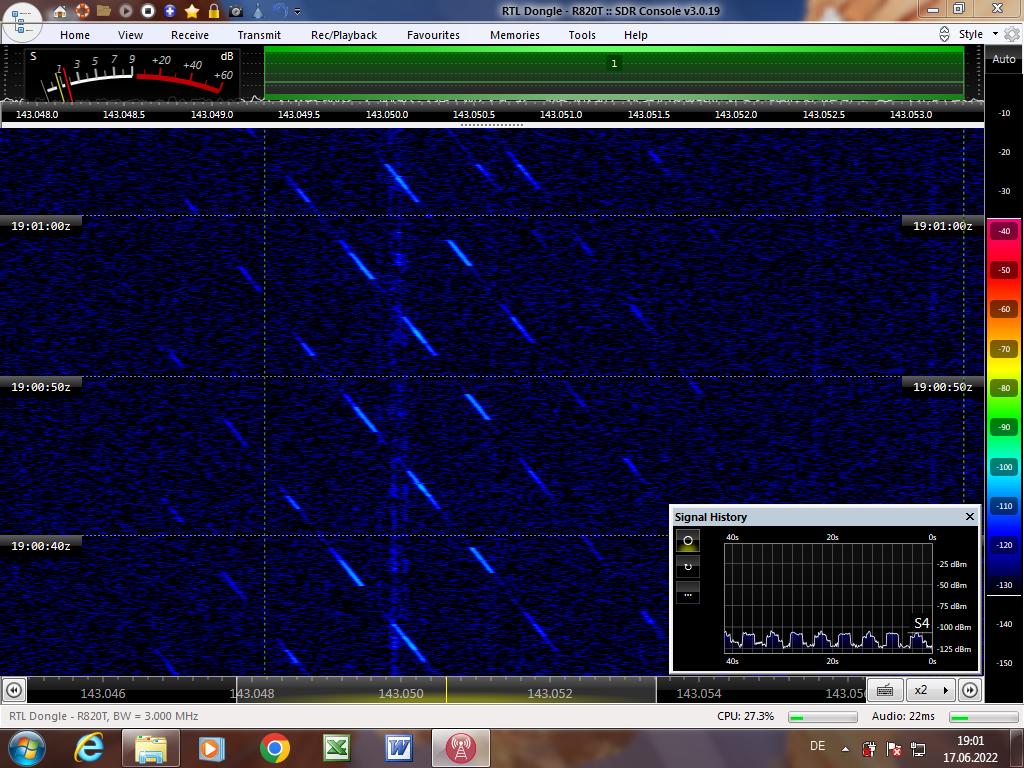Click the Home house icon in quick toolbar

[x=59, y=10]
